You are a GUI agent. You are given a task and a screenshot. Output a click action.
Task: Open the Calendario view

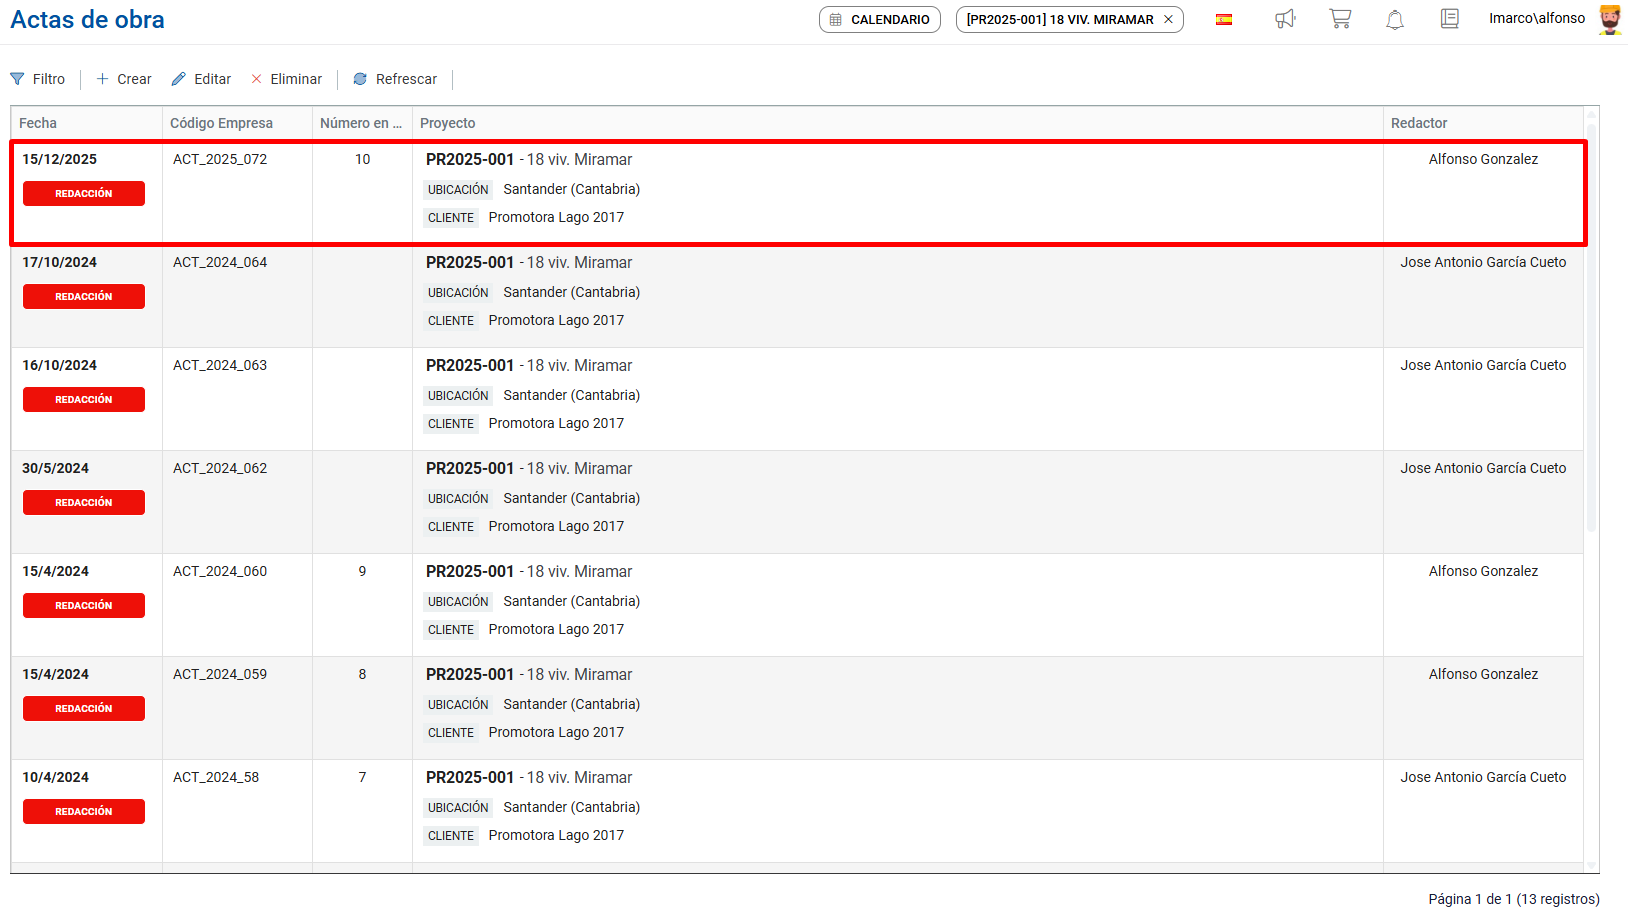click(x=880, y=20)
